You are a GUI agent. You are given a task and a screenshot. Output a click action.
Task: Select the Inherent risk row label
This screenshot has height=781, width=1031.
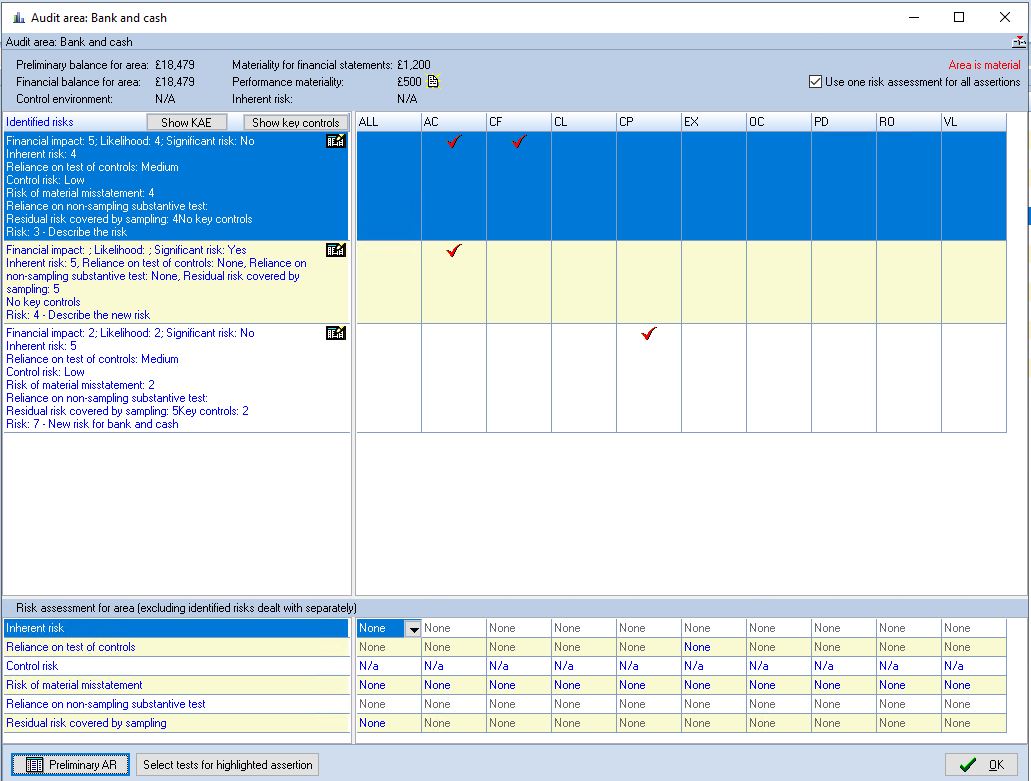coord(176,628)
